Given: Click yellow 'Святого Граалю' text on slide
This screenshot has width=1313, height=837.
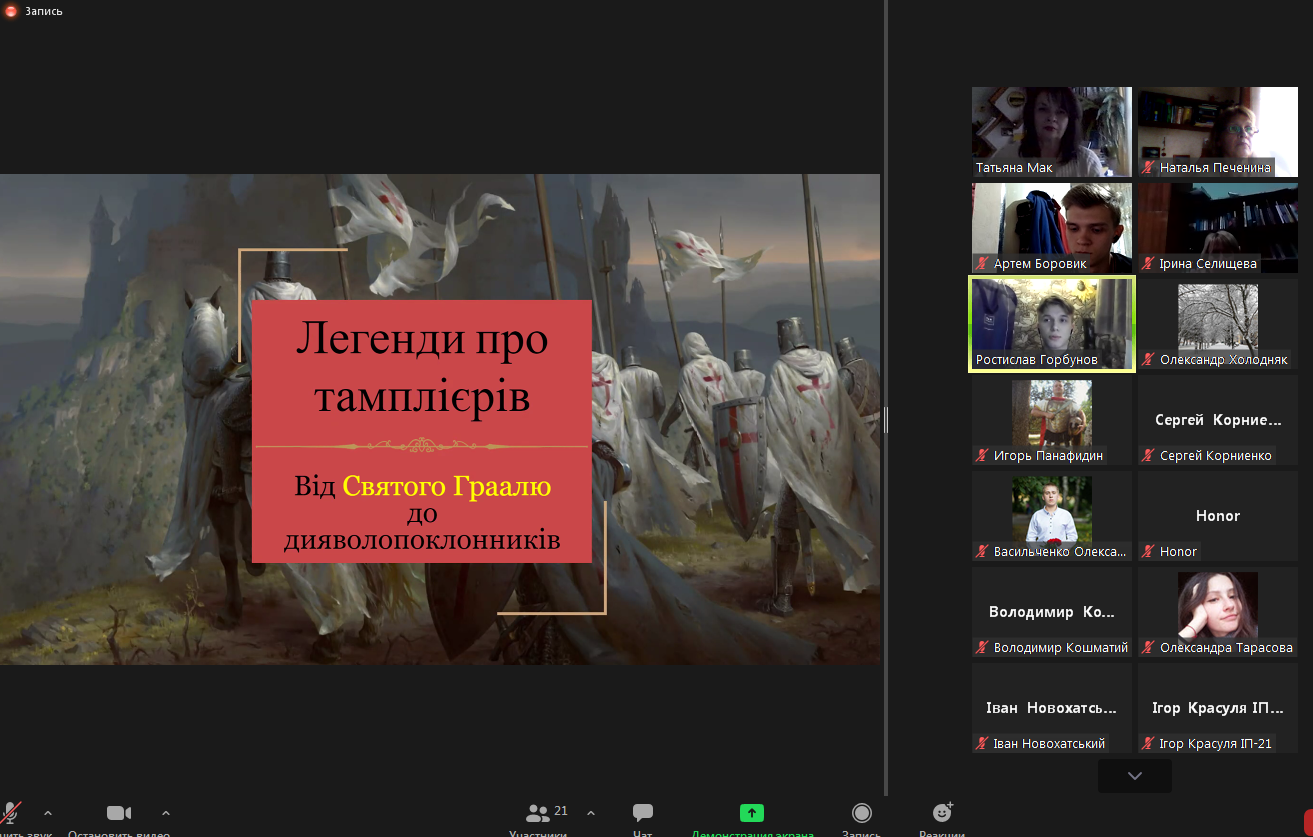Looking at the screenshot, I should tap(447, 488).
